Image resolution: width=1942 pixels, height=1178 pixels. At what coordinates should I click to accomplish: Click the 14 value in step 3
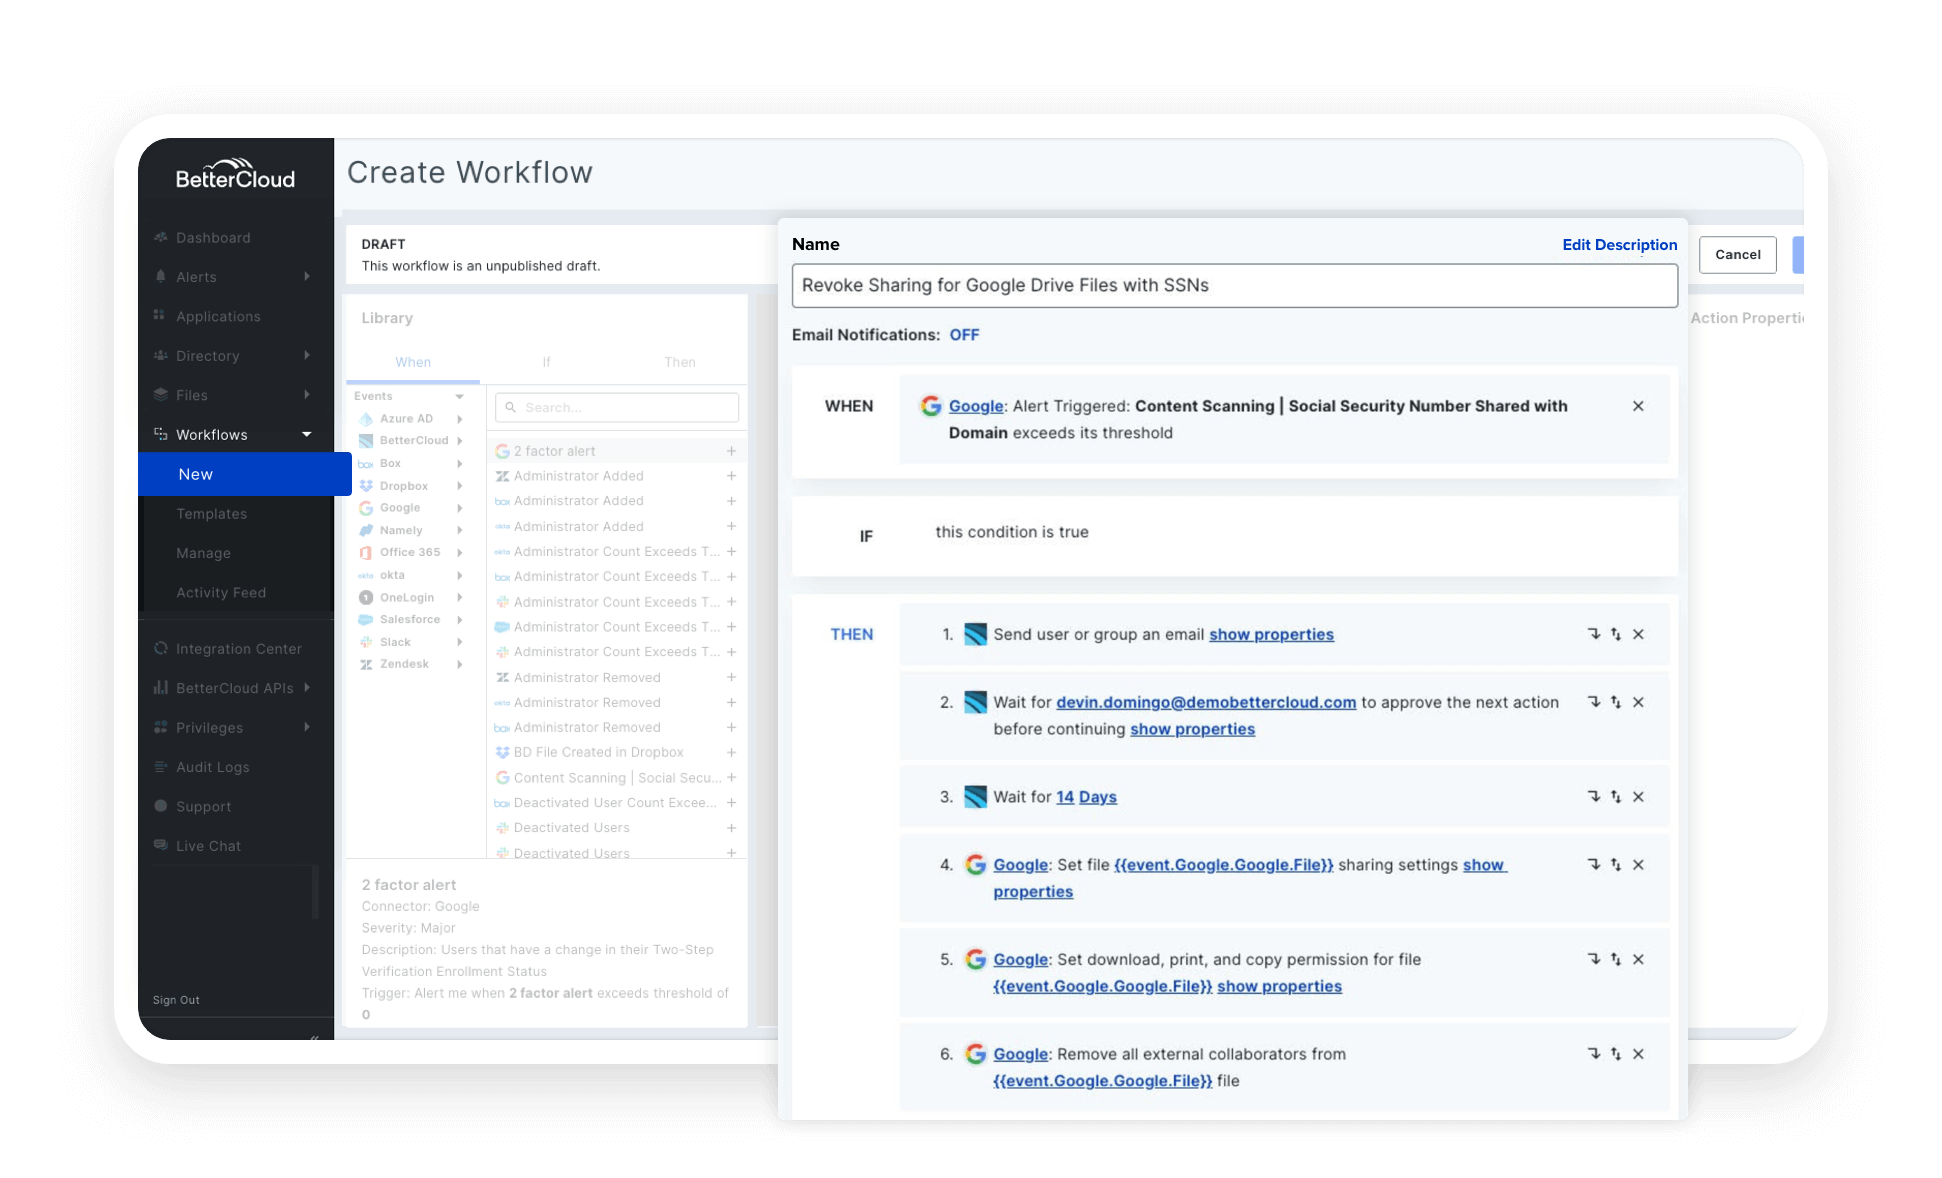1065,797
